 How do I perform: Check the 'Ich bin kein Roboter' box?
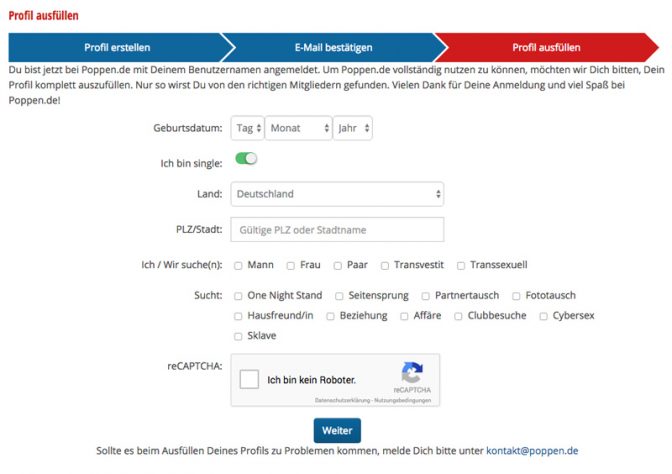(x=249, y=379)
